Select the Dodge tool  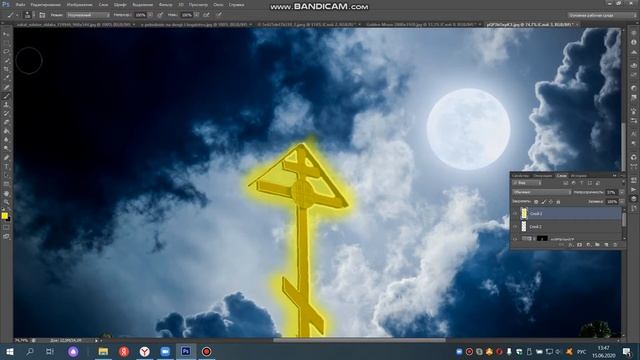6,149
